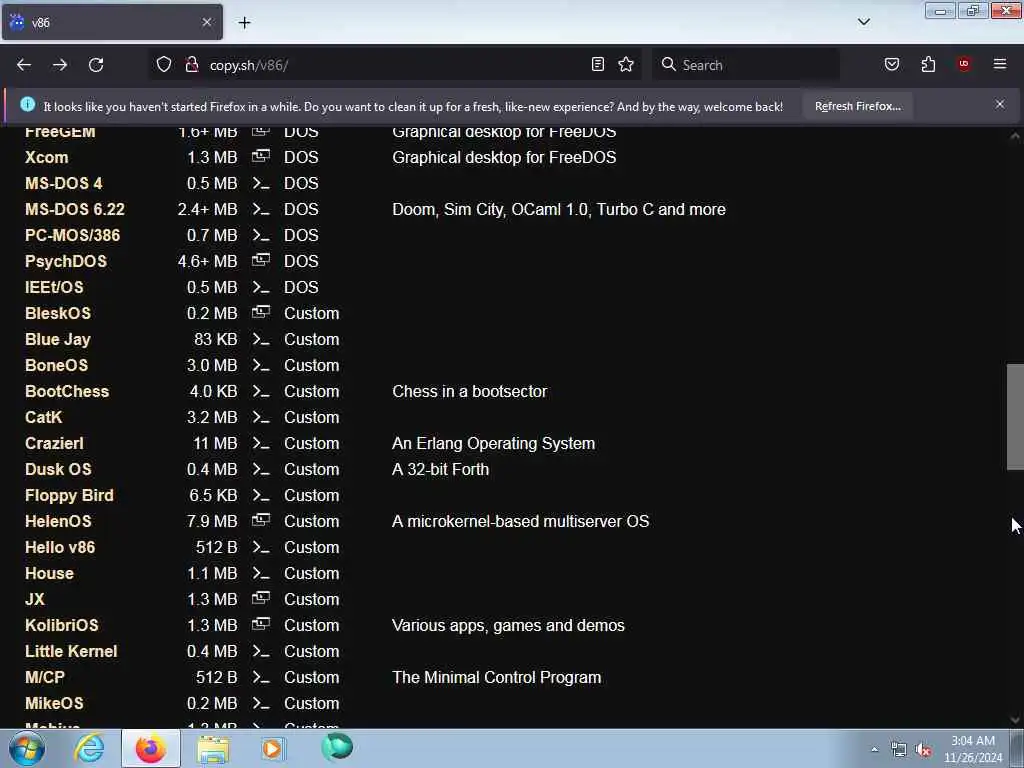Open BoneOS
The height and width of the screenshot is (768, 1024).
click(x=56, y=366)
